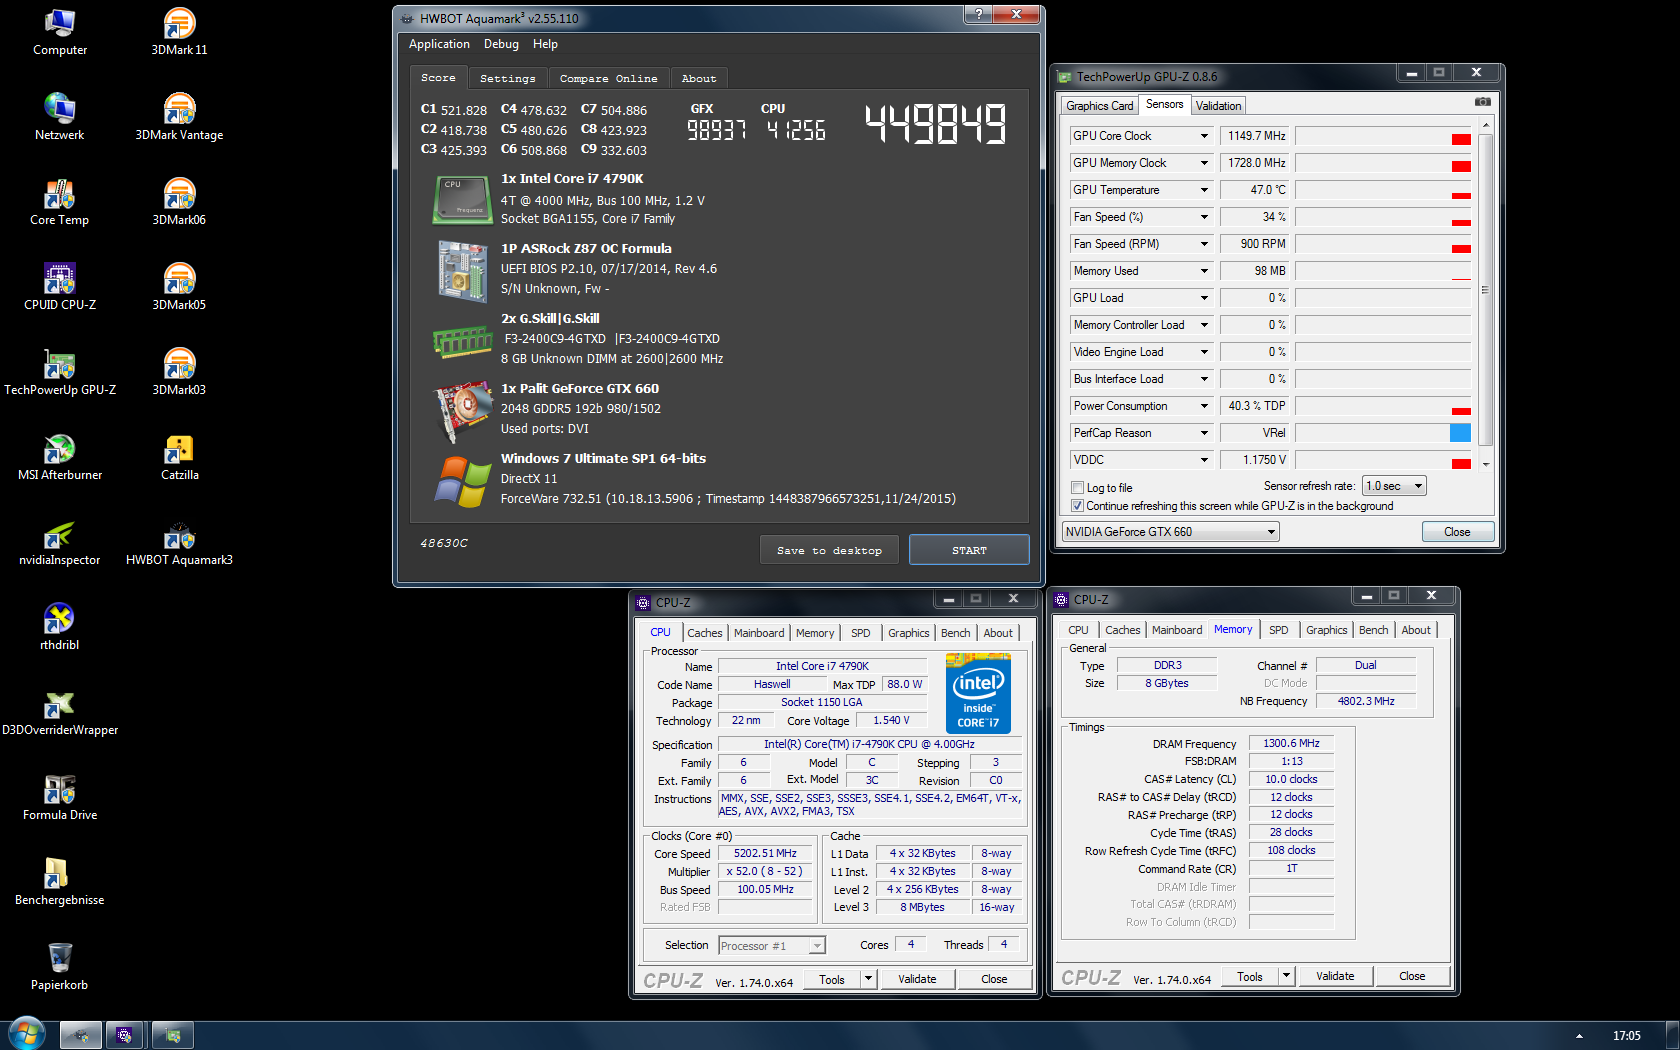Select the Netzwerk desktop icon

60,117
